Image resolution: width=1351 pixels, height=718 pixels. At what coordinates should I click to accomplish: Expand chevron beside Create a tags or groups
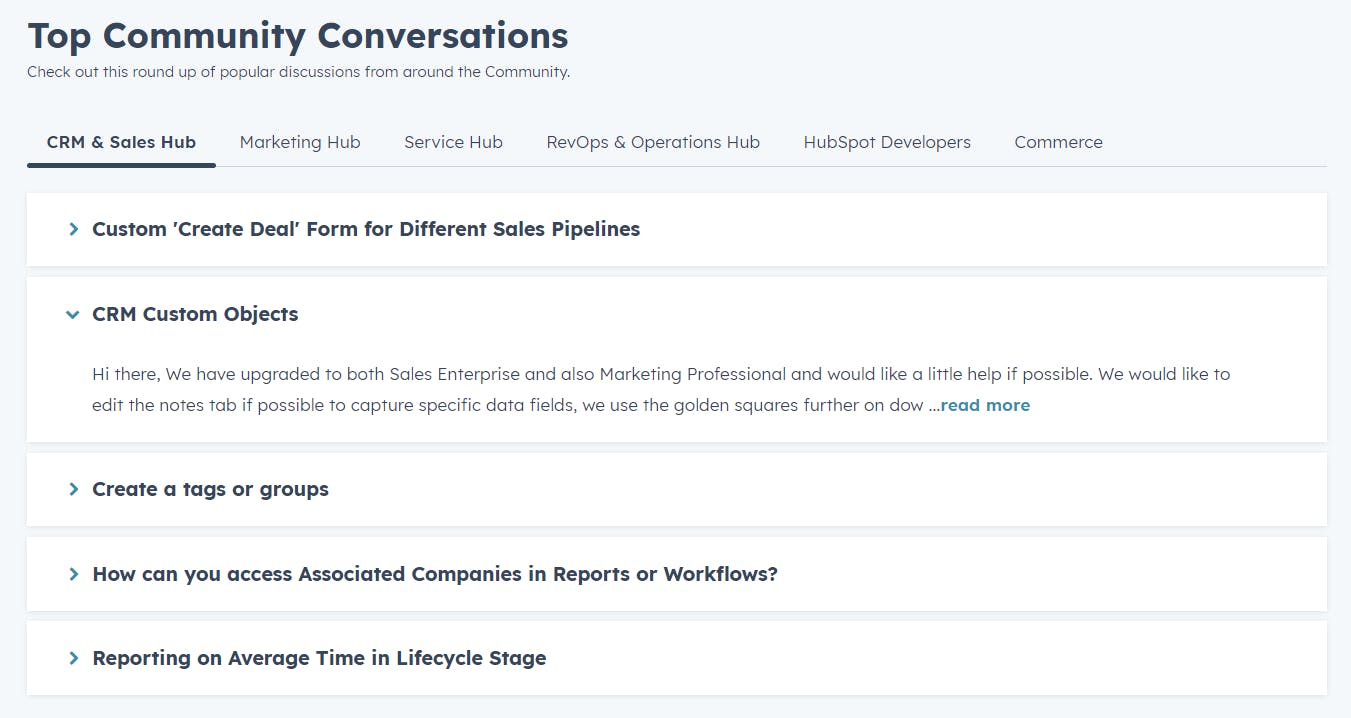[73, 490]
